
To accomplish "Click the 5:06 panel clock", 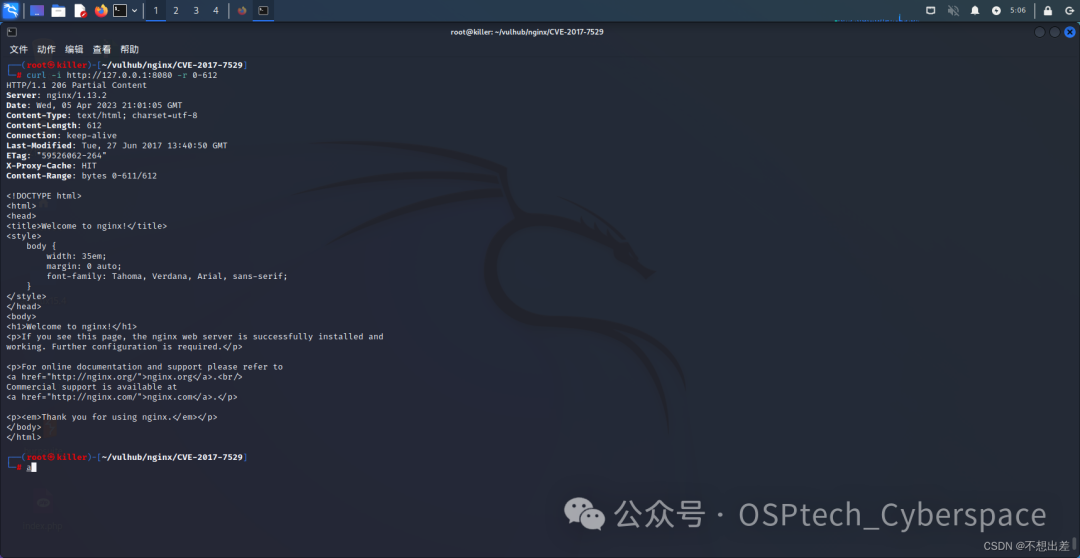I will pos(1017,10).
